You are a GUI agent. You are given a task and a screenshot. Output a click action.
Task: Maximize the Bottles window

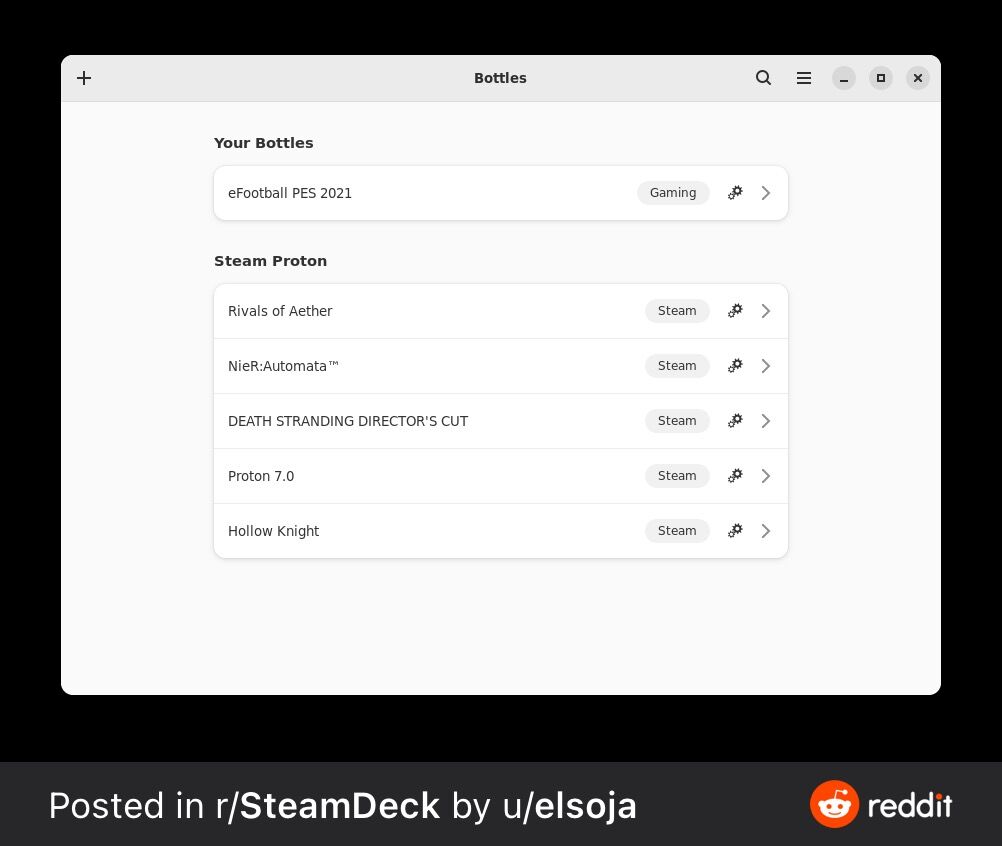tap(881, 78)
